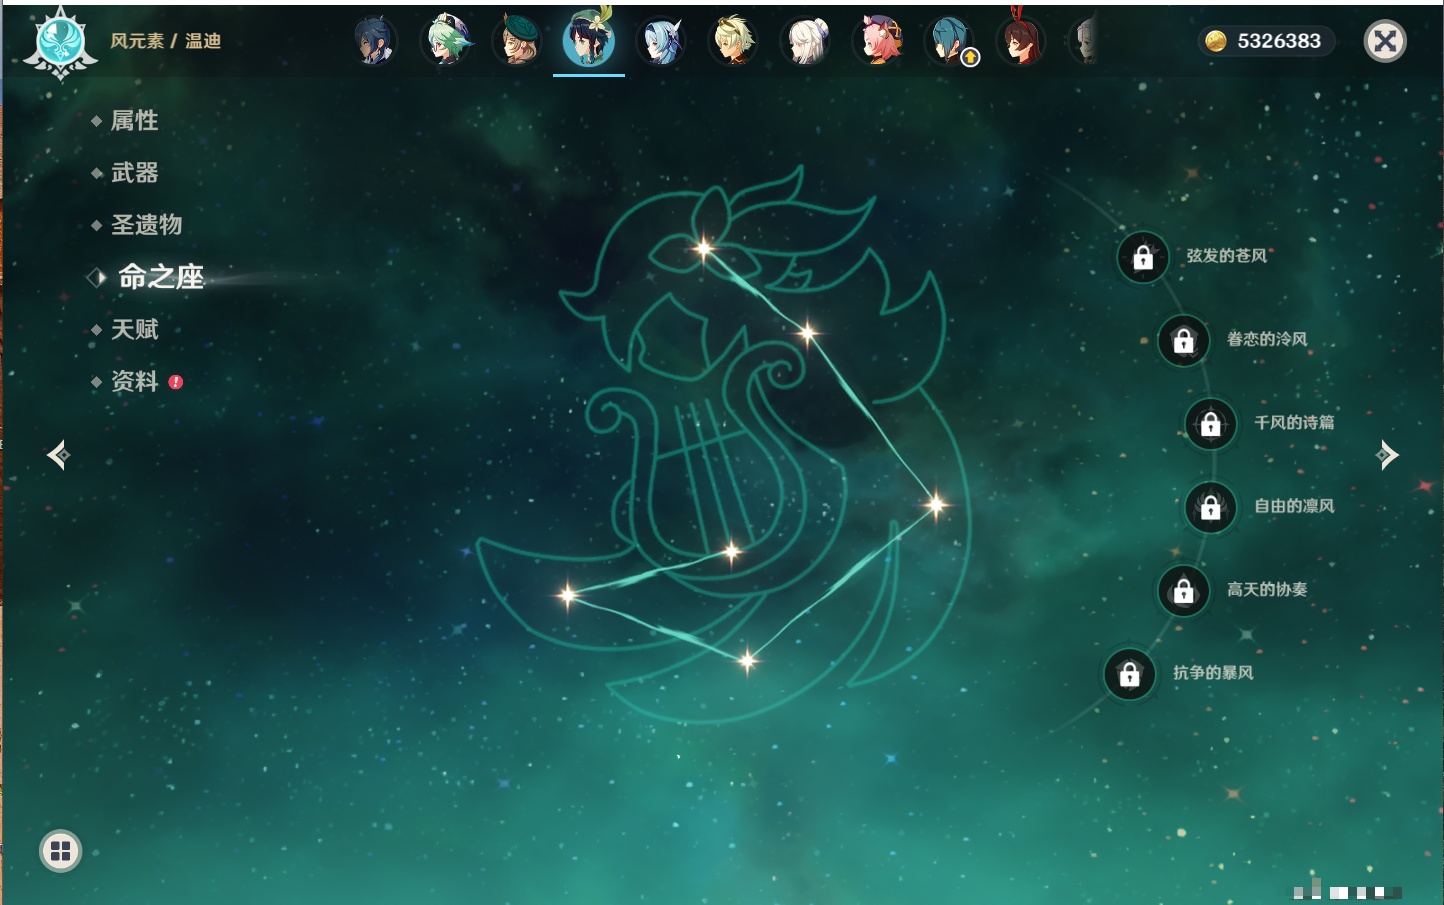Click the constellation name 抗争的暴风
This screenshot has height=905, width=1444.
click(1213, 673)
